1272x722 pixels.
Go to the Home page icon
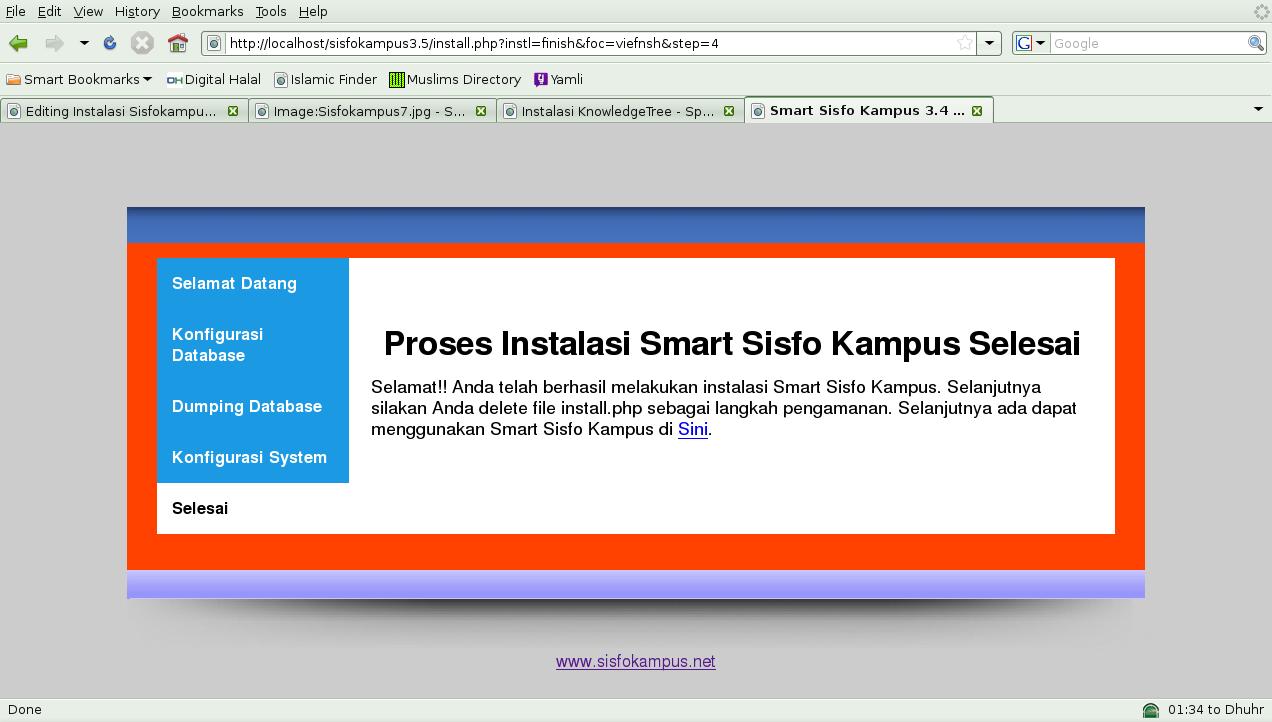point(178,43)
